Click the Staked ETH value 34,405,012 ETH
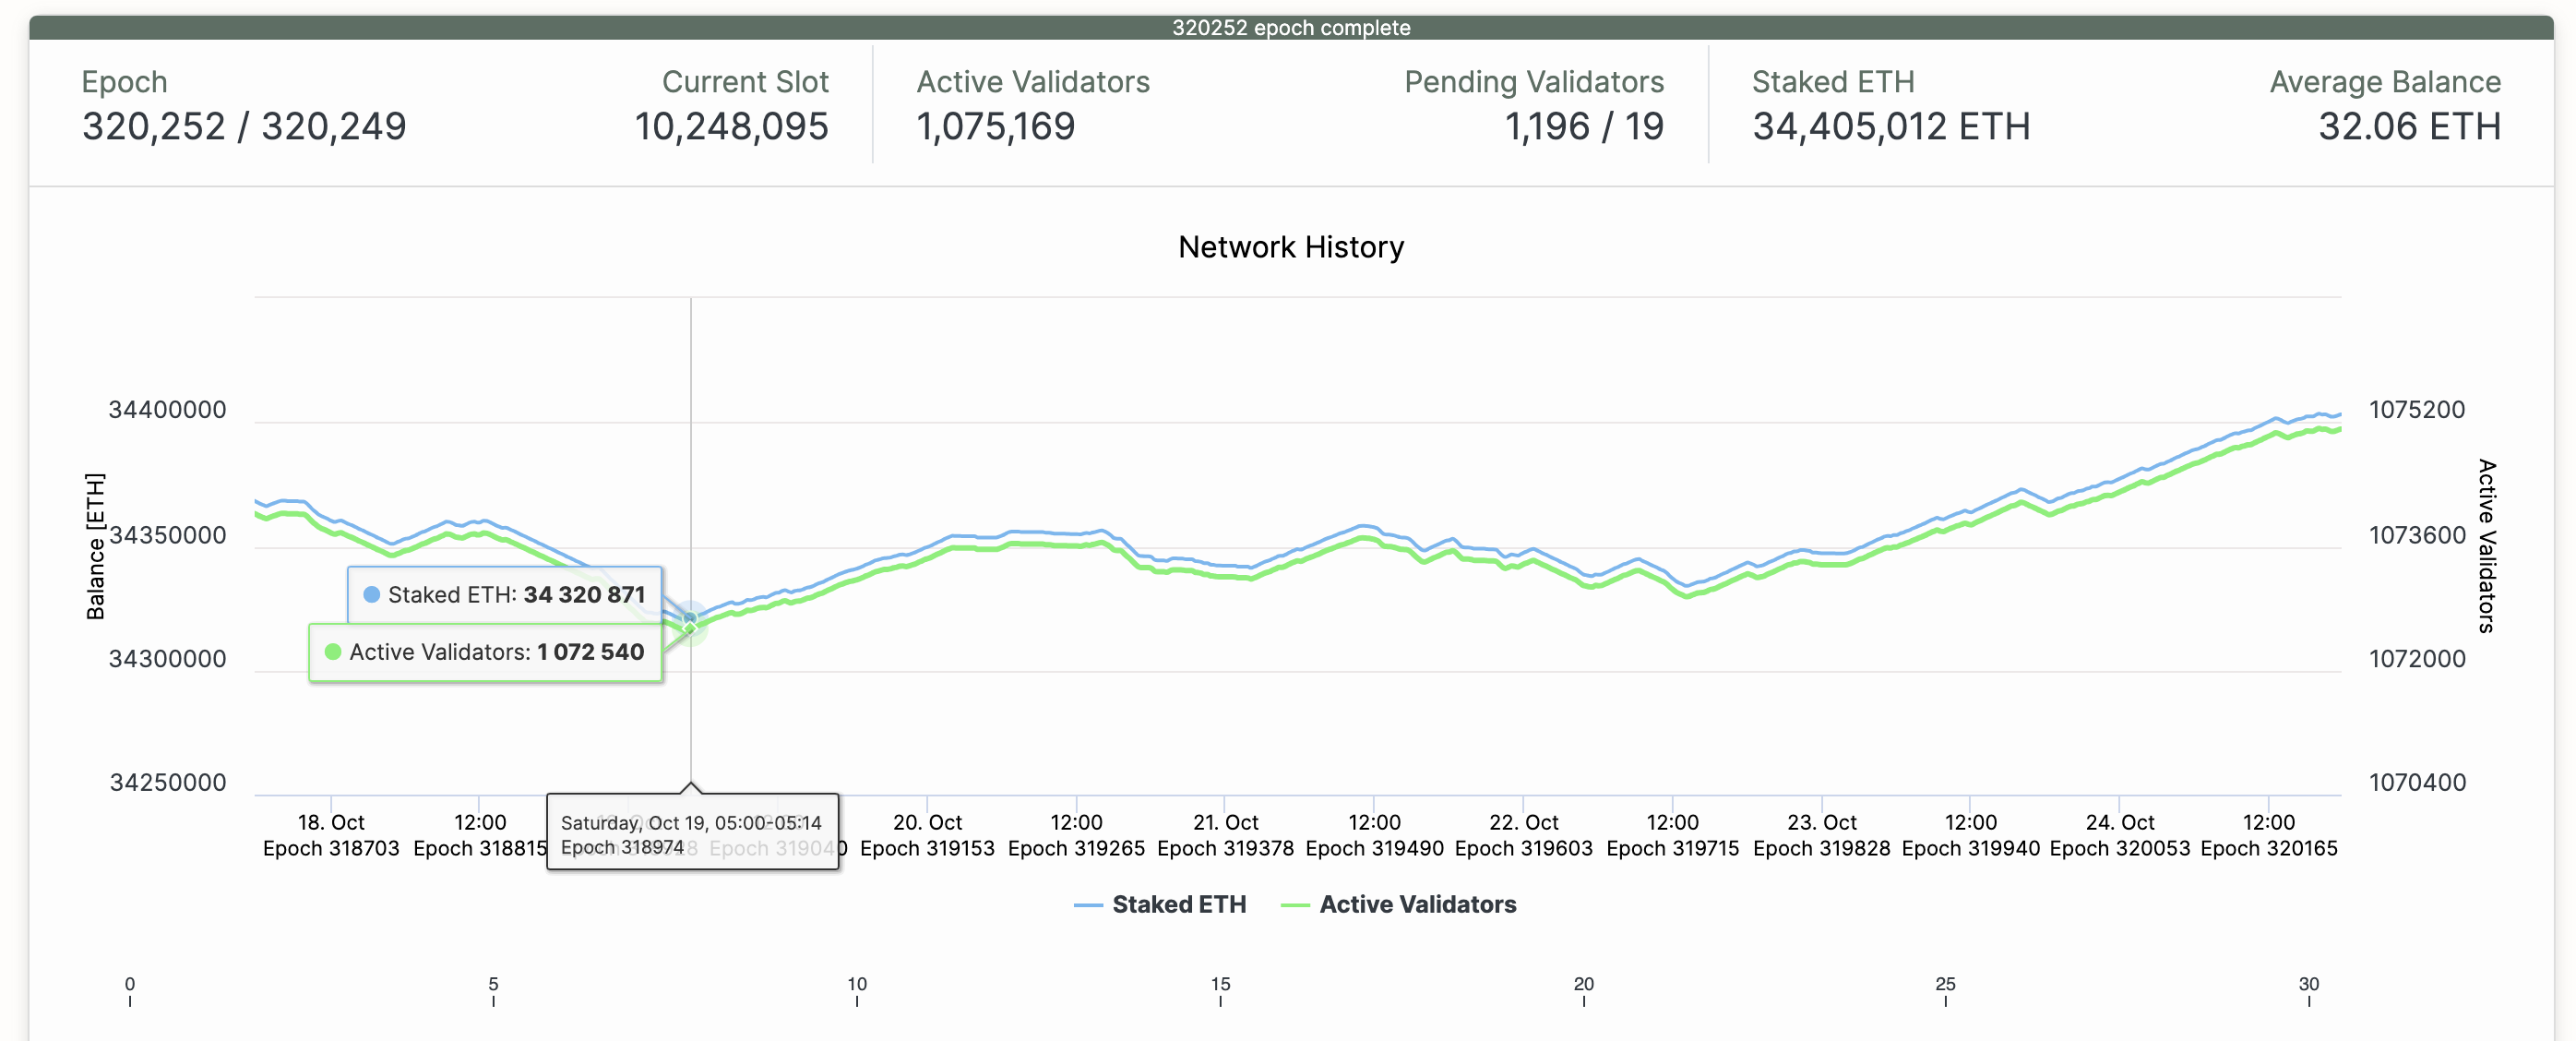Viewport: 2576px width, 1041px height. [1890, 126]
